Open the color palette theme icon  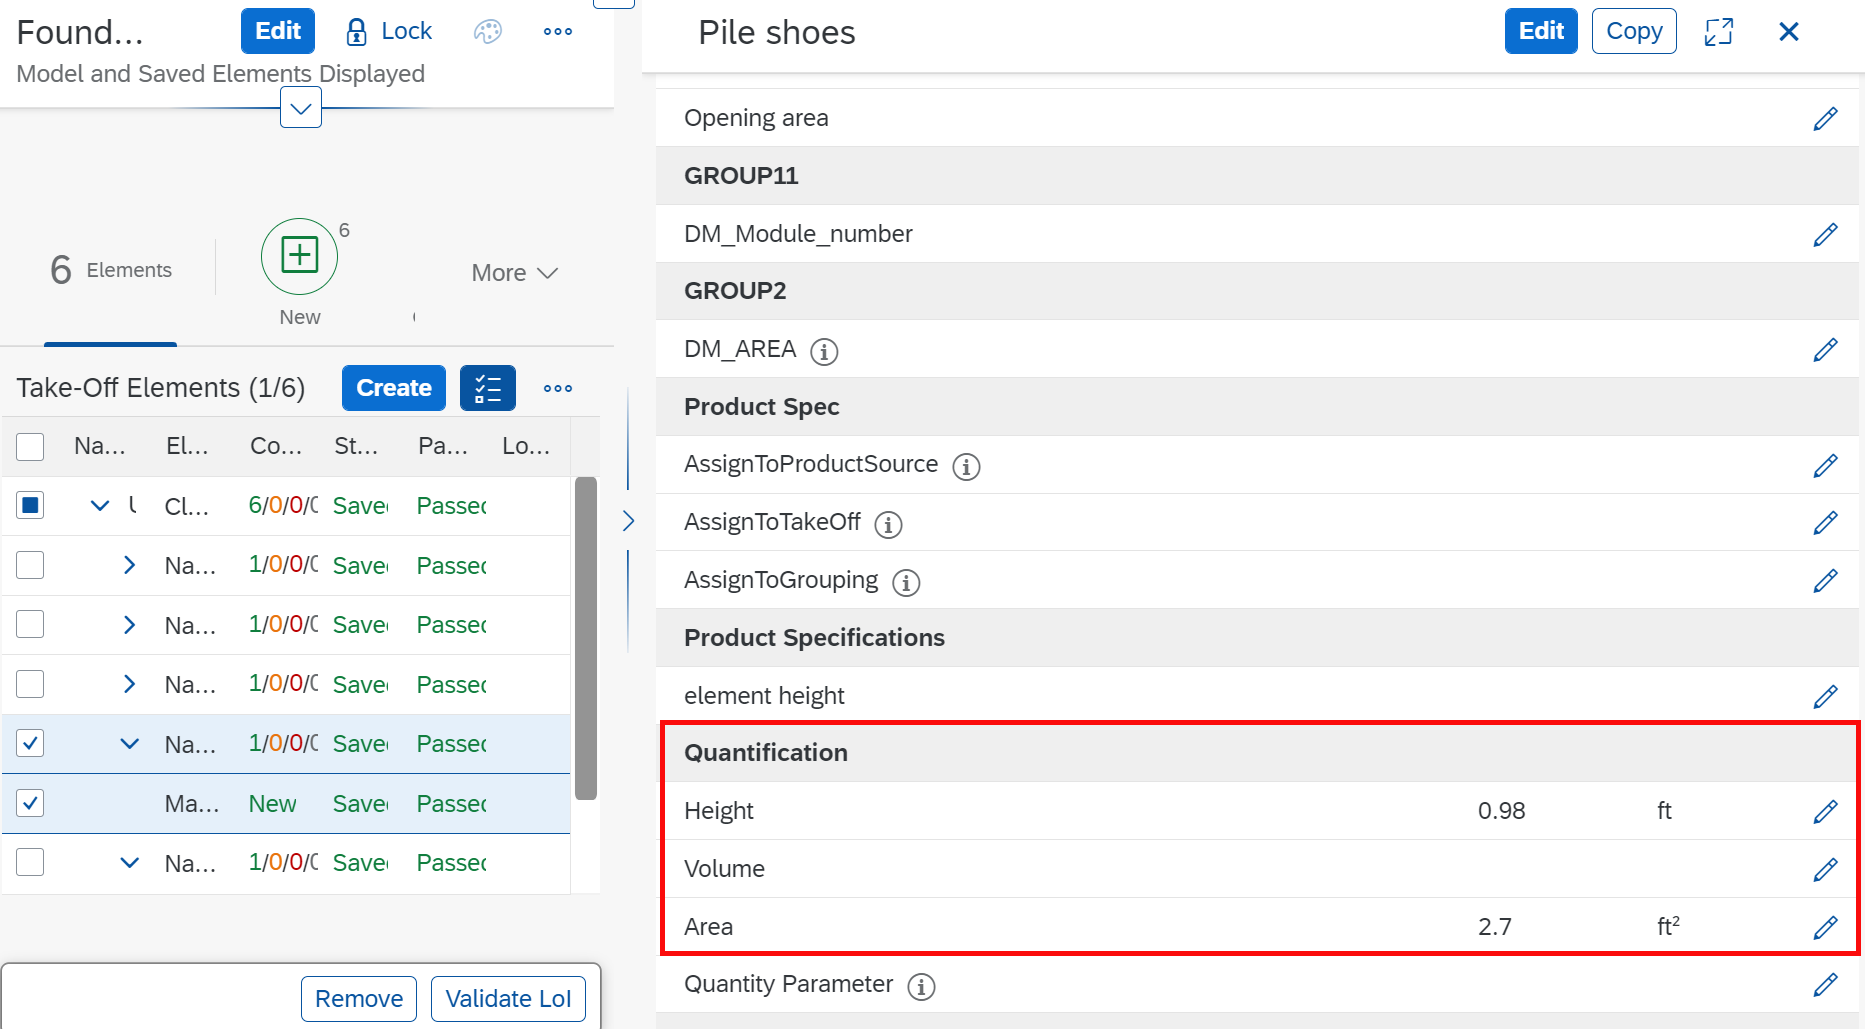coord(488,32)
